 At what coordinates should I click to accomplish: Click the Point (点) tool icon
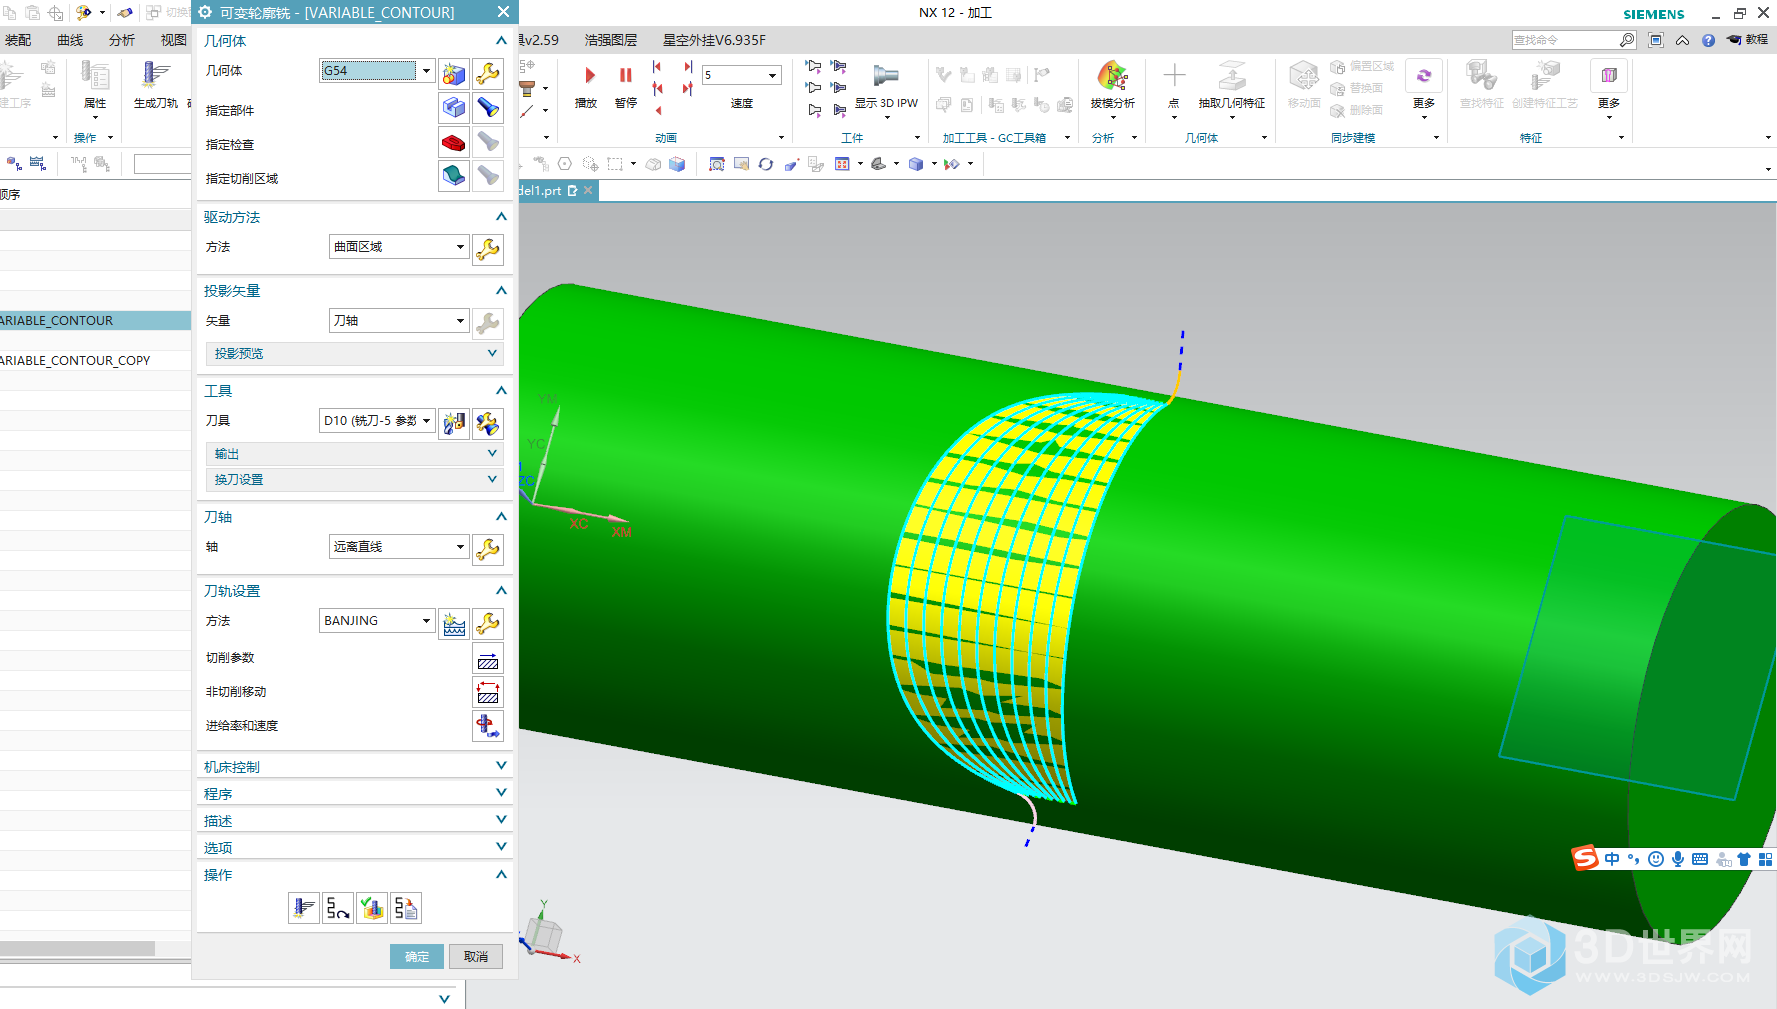point(1174,76)
